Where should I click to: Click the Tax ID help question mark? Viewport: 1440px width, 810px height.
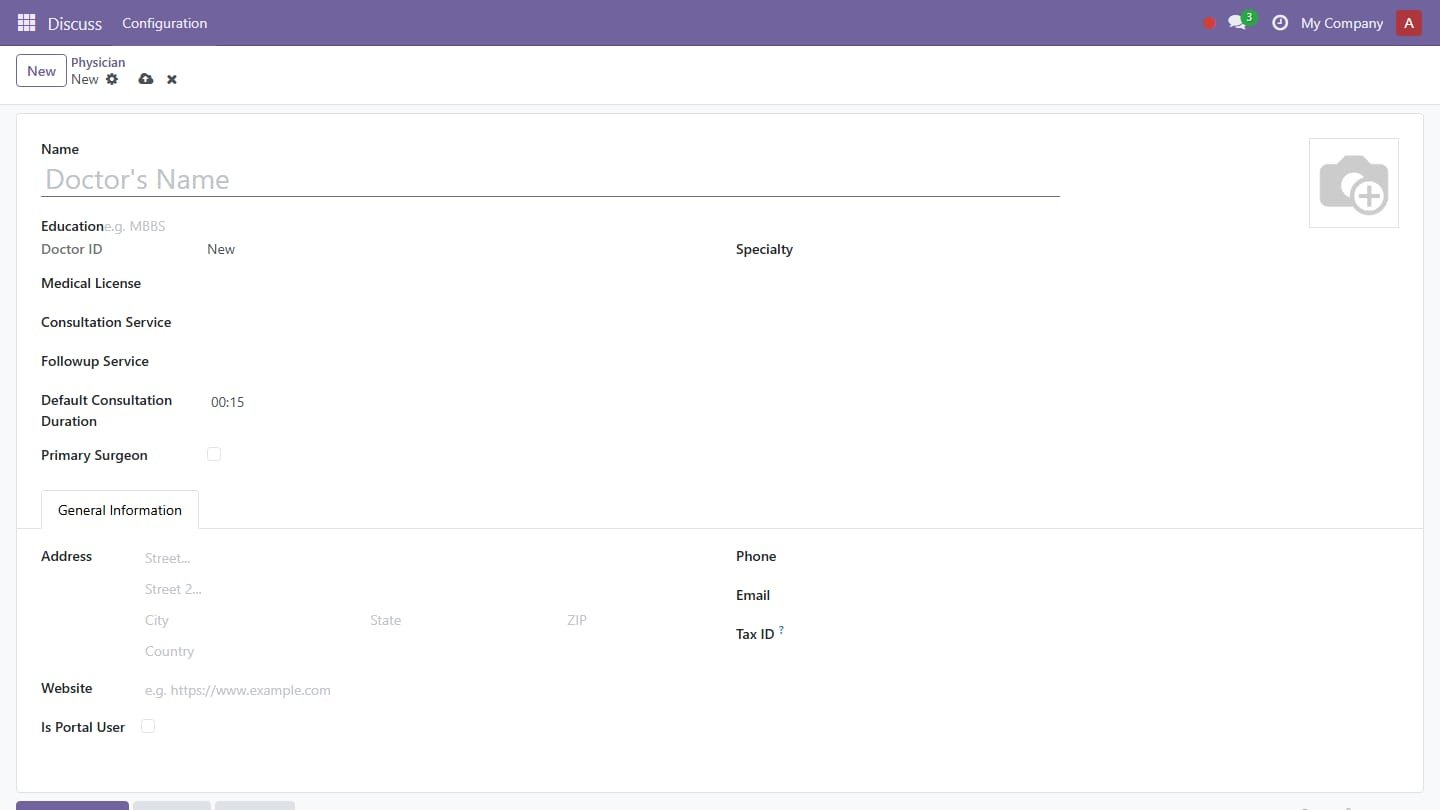(782, 630)
